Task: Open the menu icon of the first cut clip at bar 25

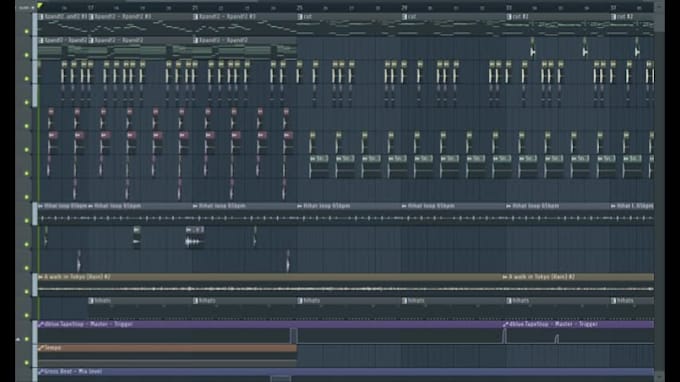Action: (300, 16)
